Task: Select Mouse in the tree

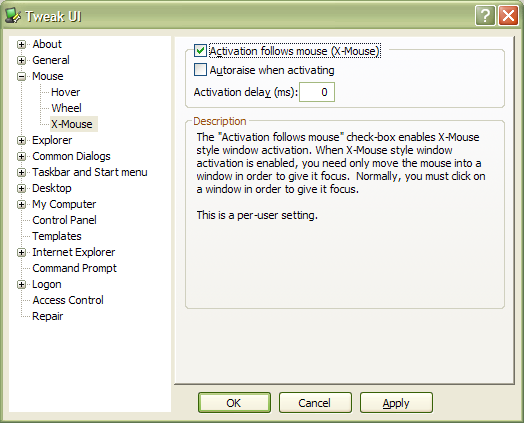Action: (x=47, y=76)
